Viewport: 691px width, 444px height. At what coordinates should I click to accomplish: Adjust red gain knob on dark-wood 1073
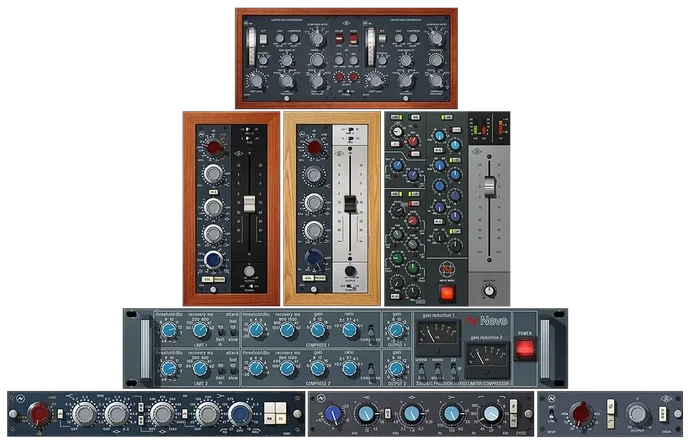pos(214,148)
